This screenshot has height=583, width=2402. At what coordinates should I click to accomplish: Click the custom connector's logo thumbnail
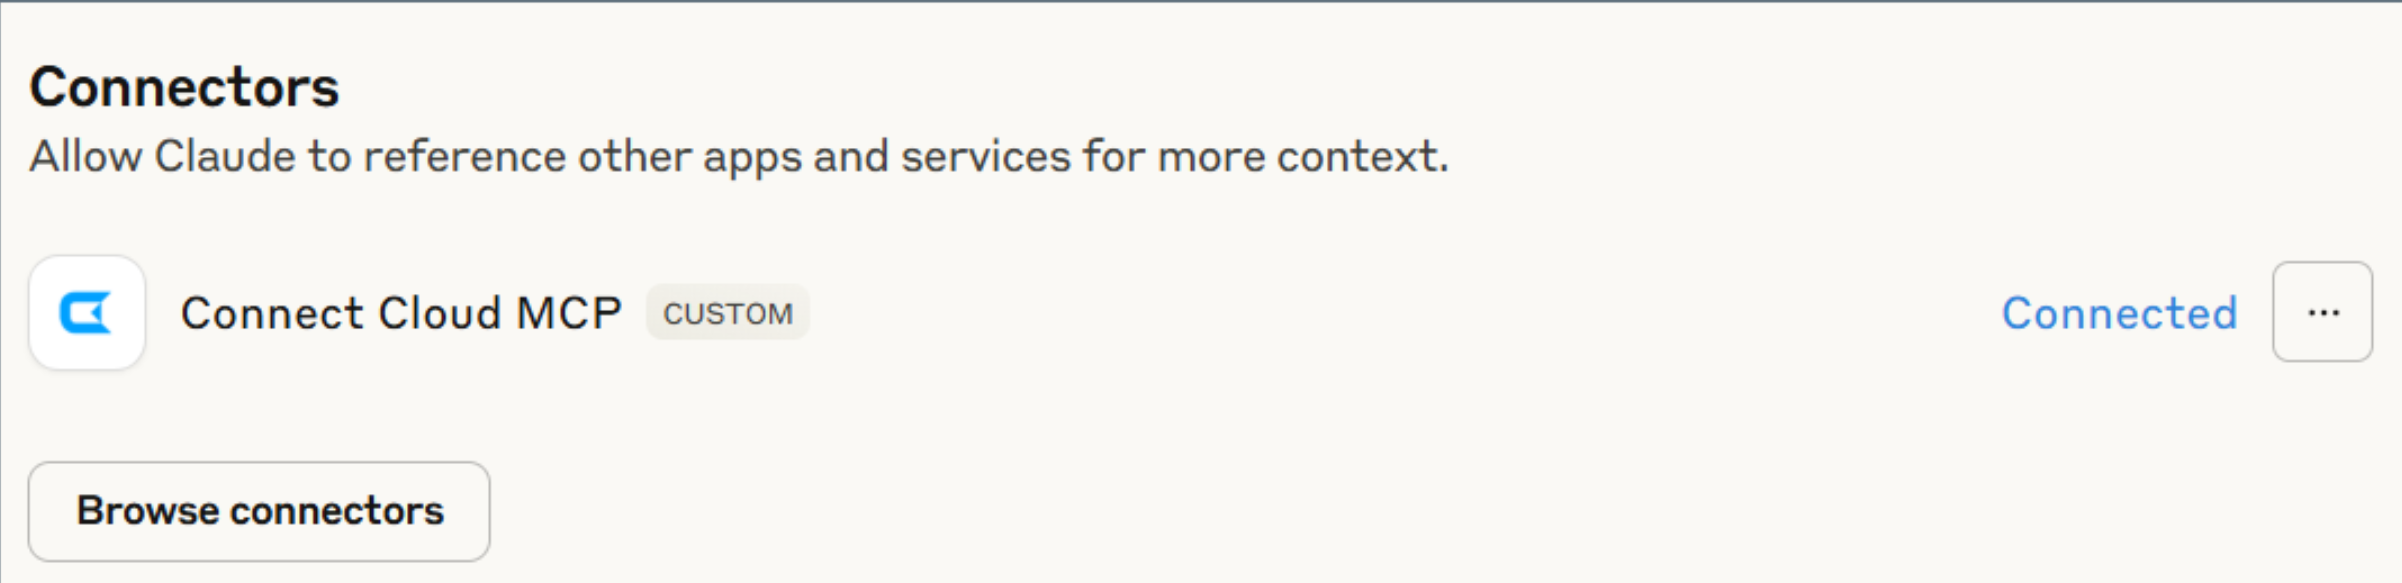pyautogui.click(x=88, y=311)
